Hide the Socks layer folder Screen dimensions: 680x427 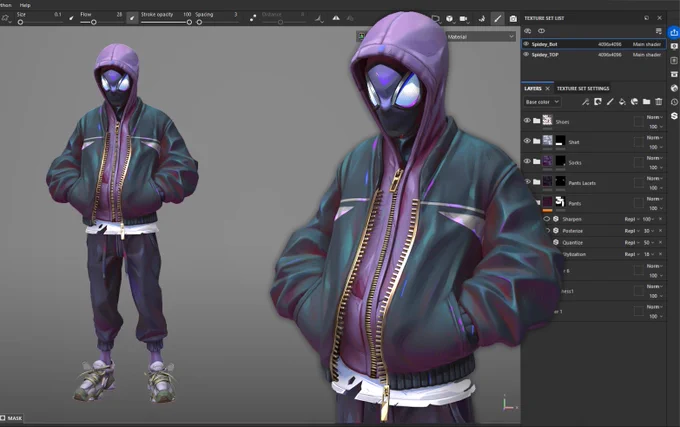(527, 161)
